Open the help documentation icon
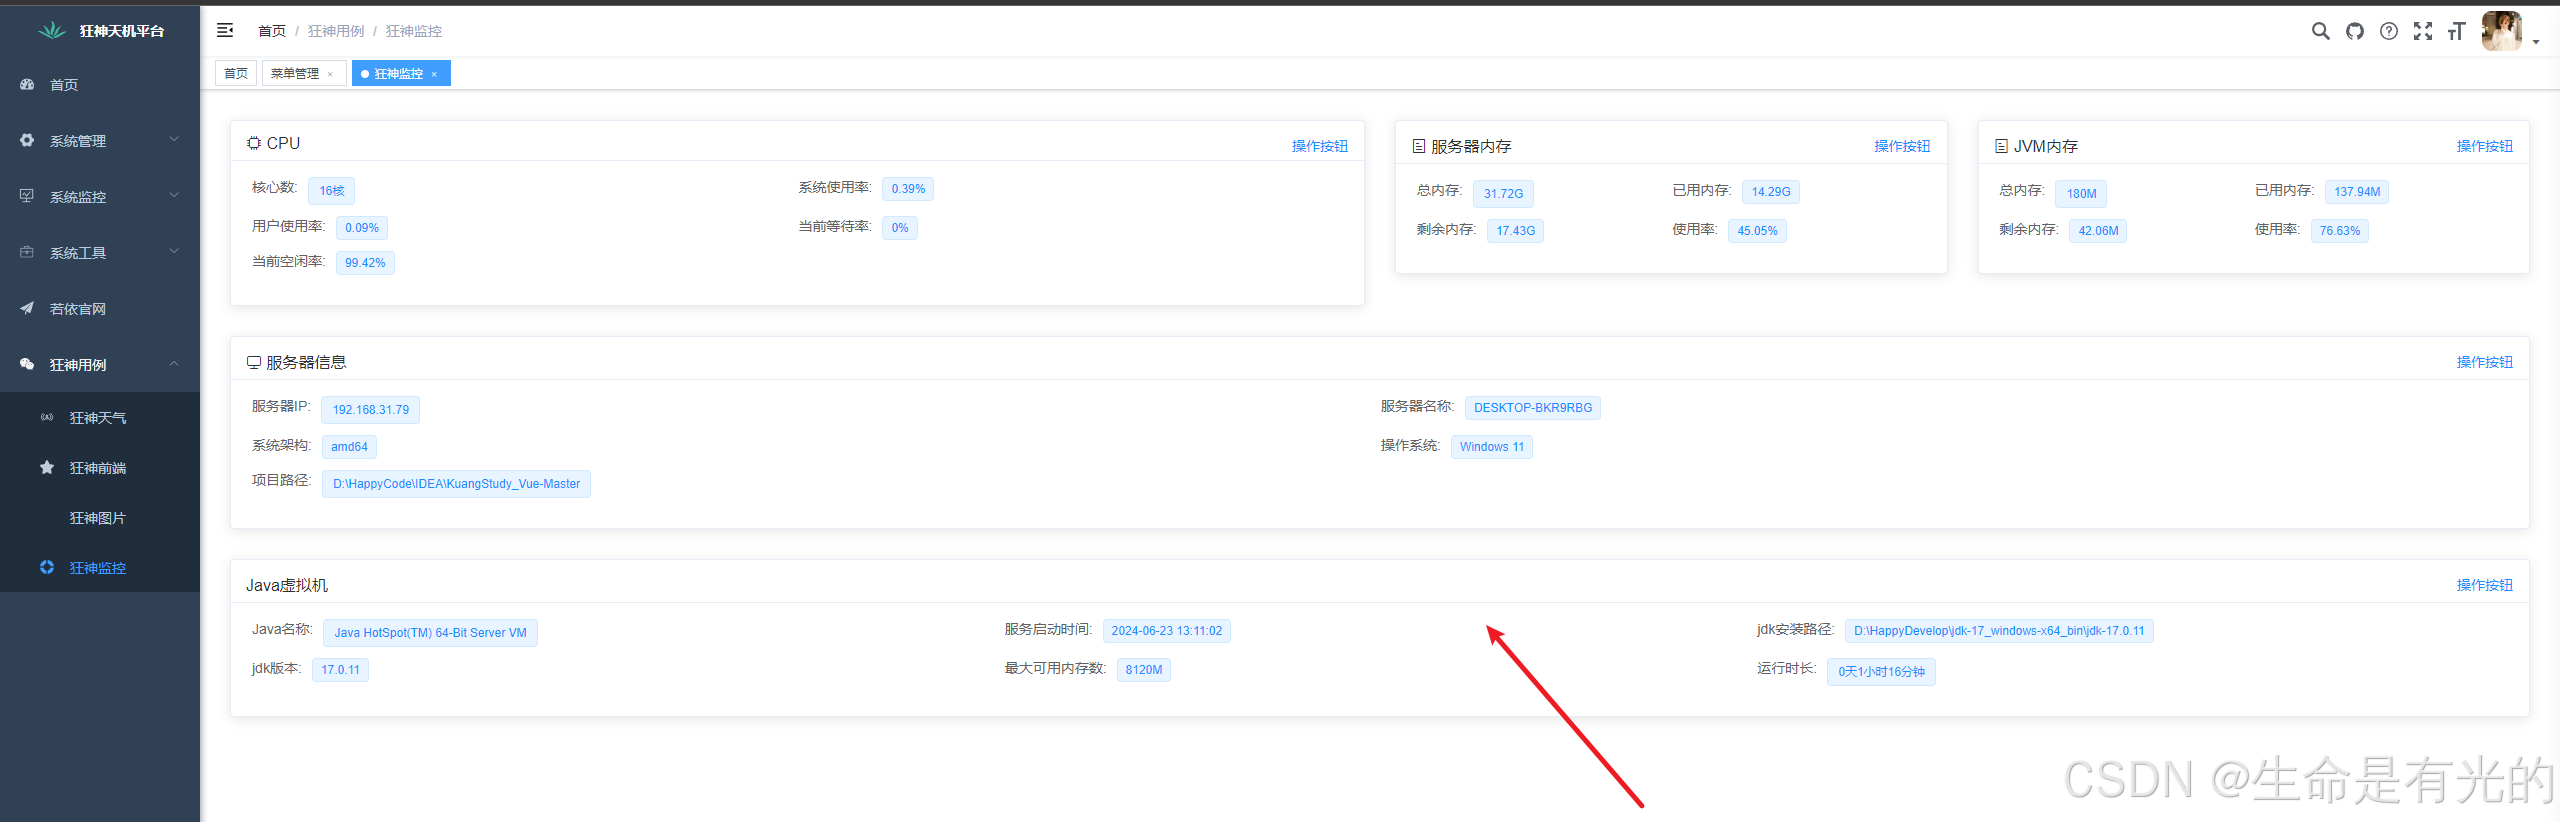This screenshot has width=2560, height=822. (x=2389, y=31)
